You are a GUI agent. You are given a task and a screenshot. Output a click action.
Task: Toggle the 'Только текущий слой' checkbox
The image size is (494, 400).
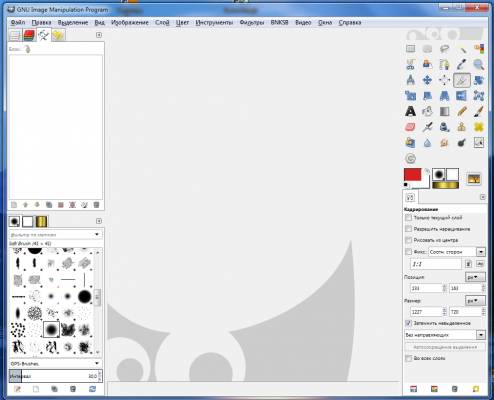[x=408, y=218]
